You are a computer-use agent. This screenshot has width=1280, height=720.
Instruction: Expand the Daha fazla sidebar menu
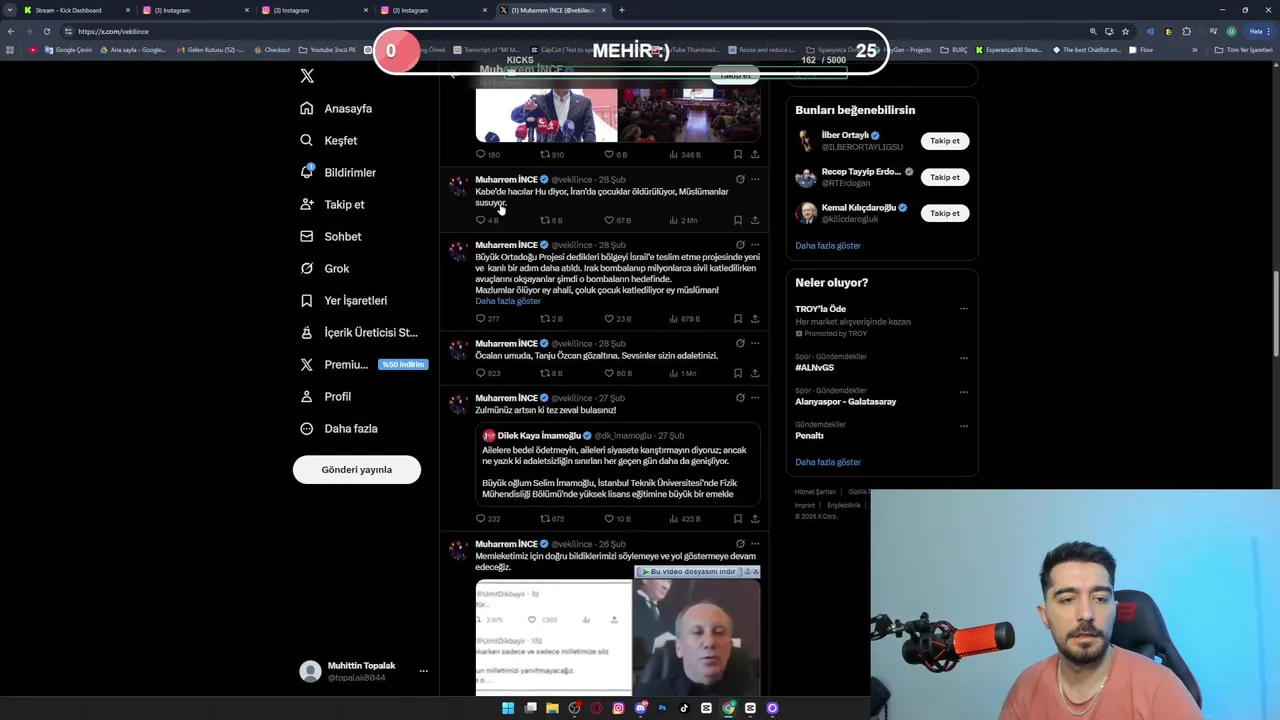(x=339, y=428)
